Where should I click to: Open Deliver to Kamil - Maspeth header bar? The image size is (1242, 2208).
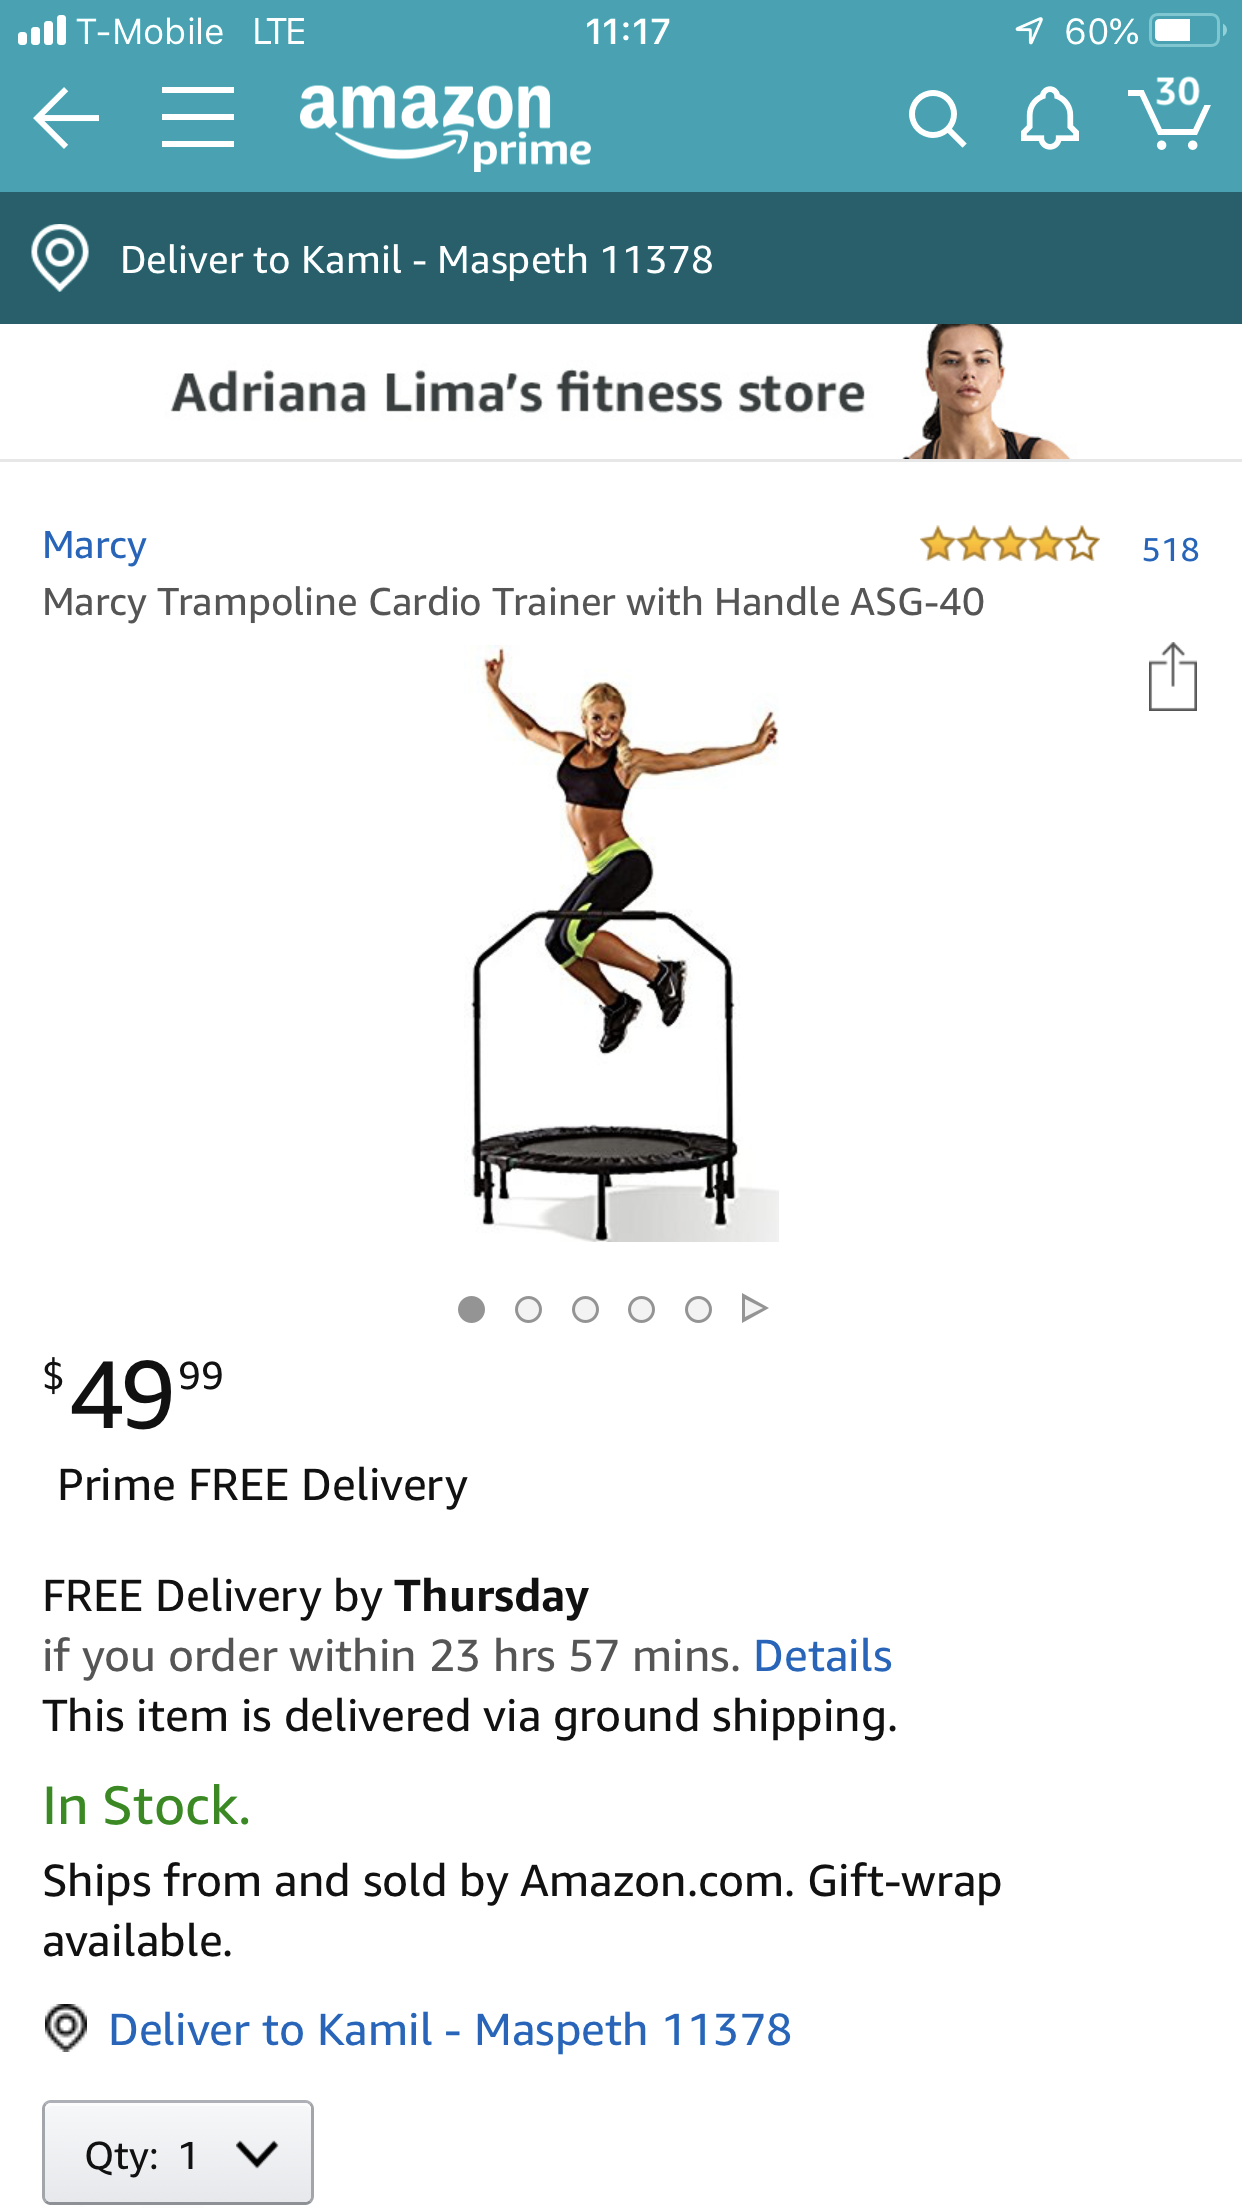621,258
